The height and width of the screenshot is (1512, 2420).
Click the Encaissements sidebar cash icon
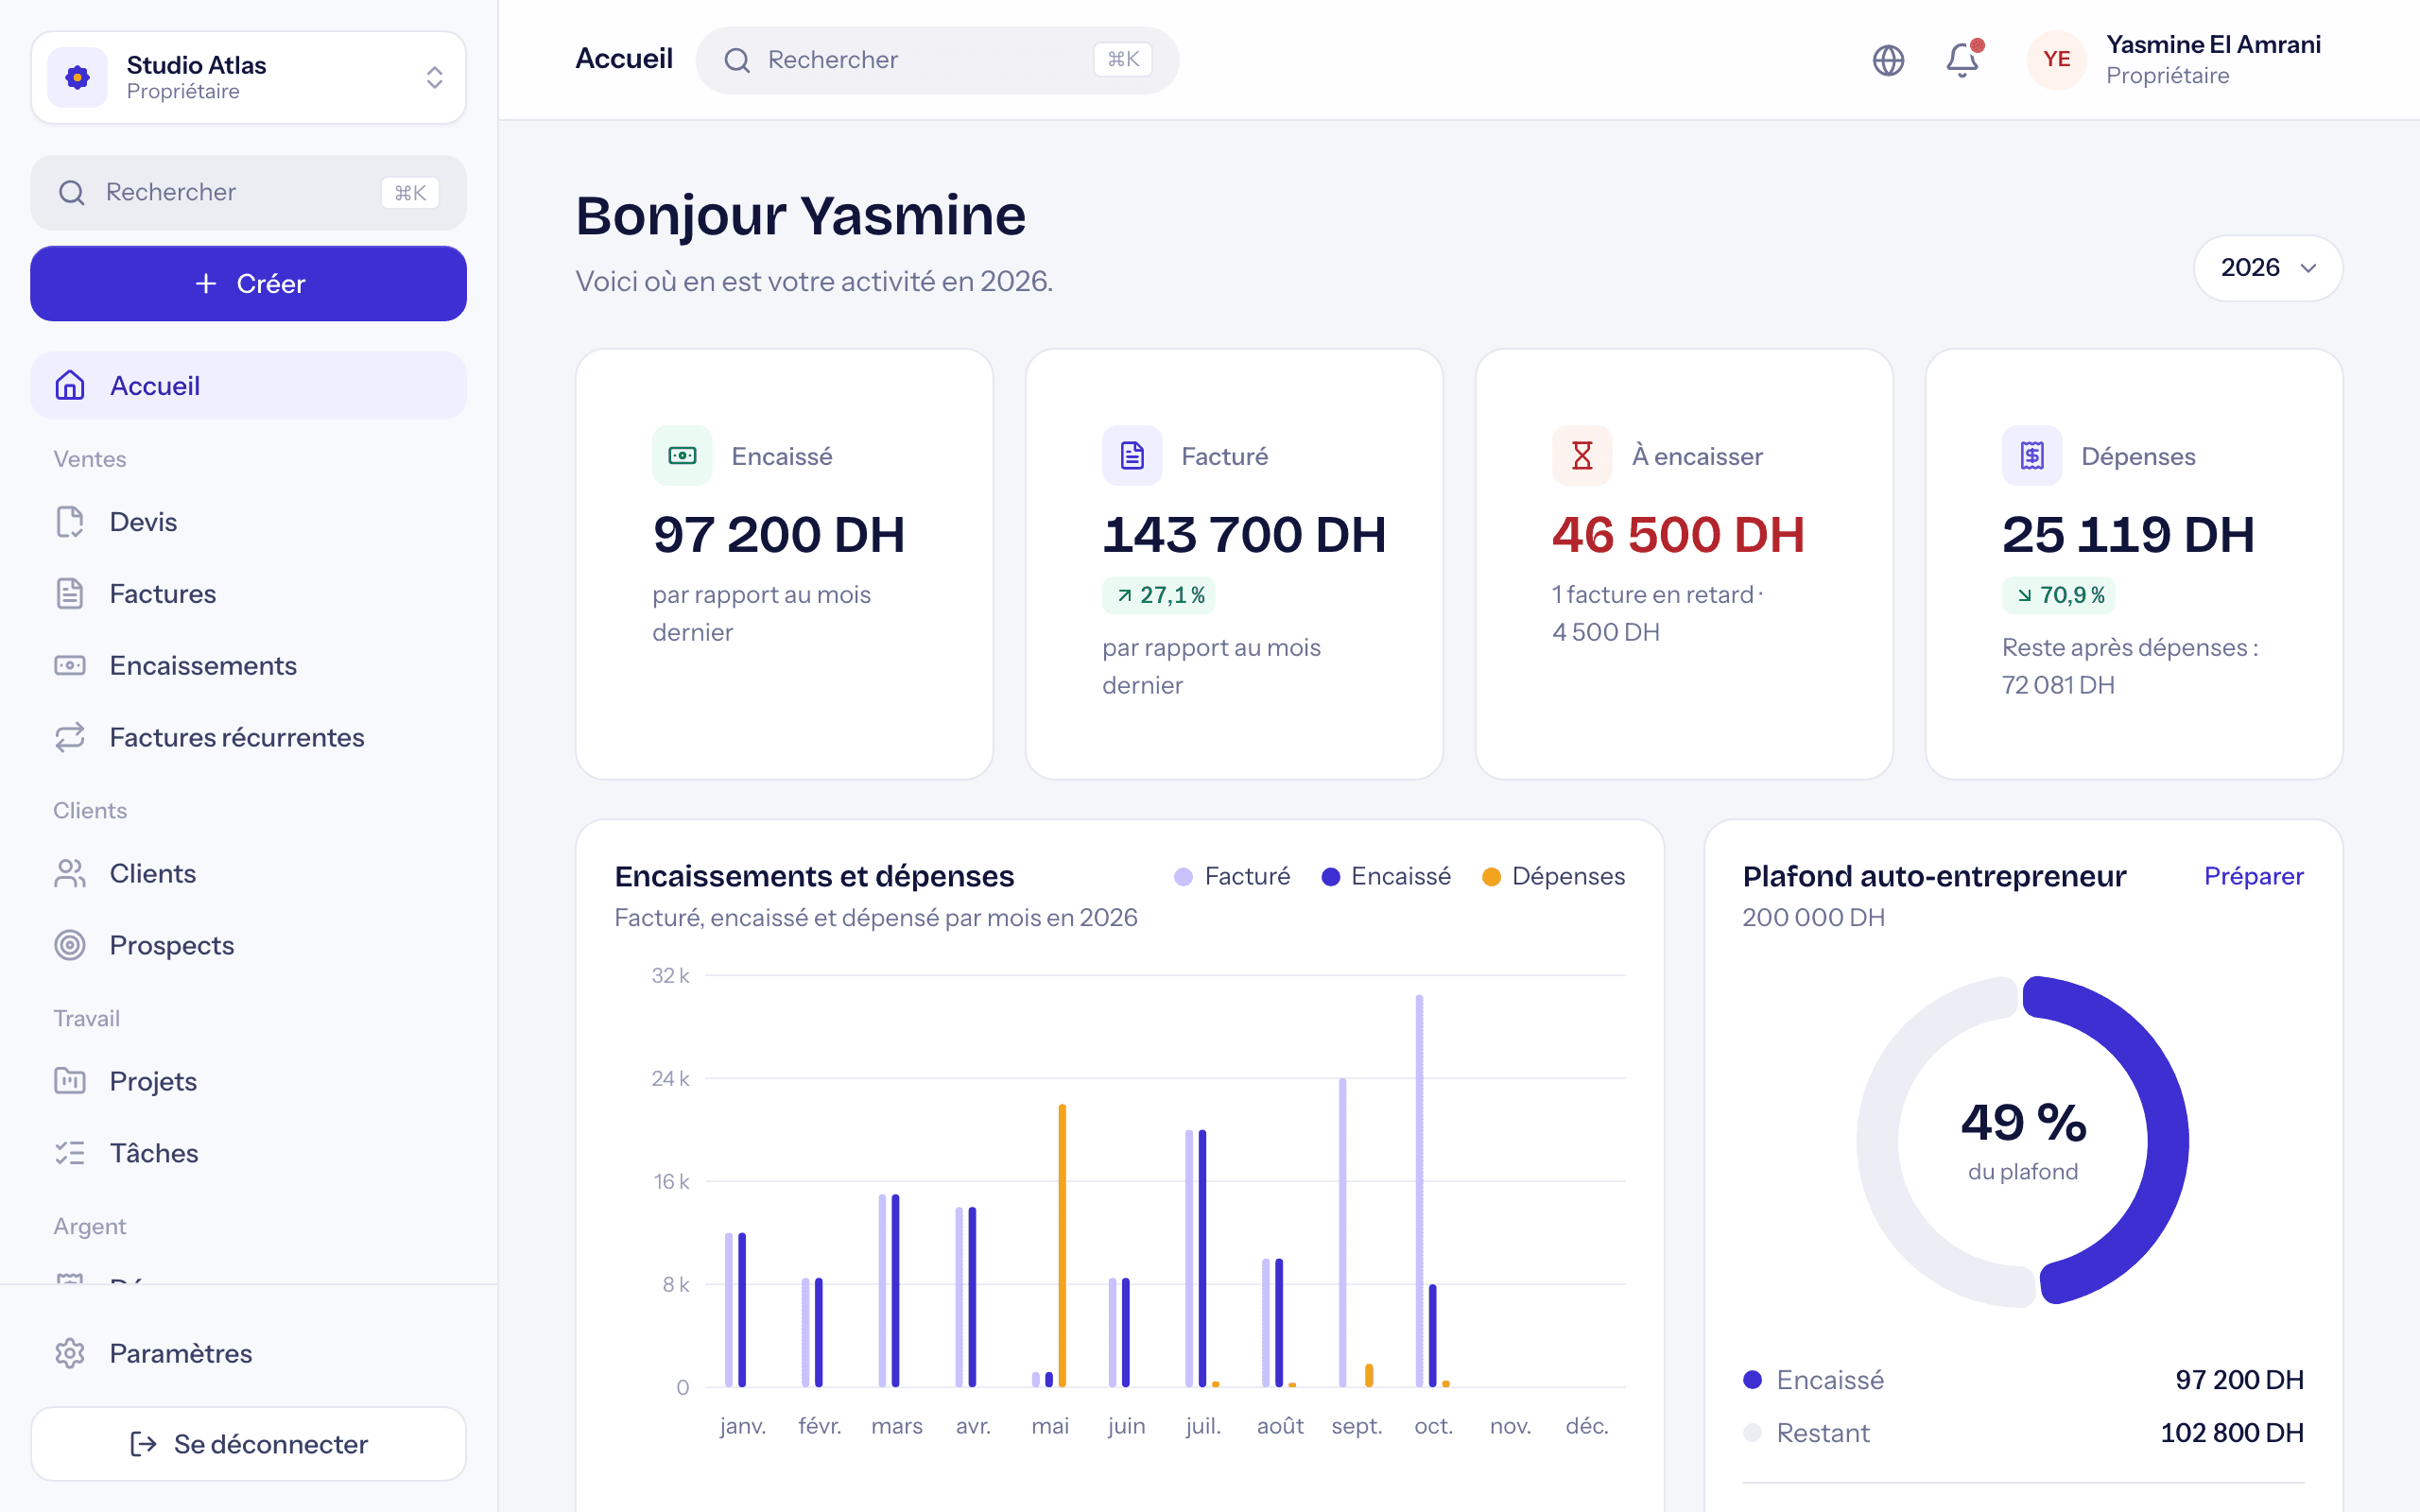[70, 666]
